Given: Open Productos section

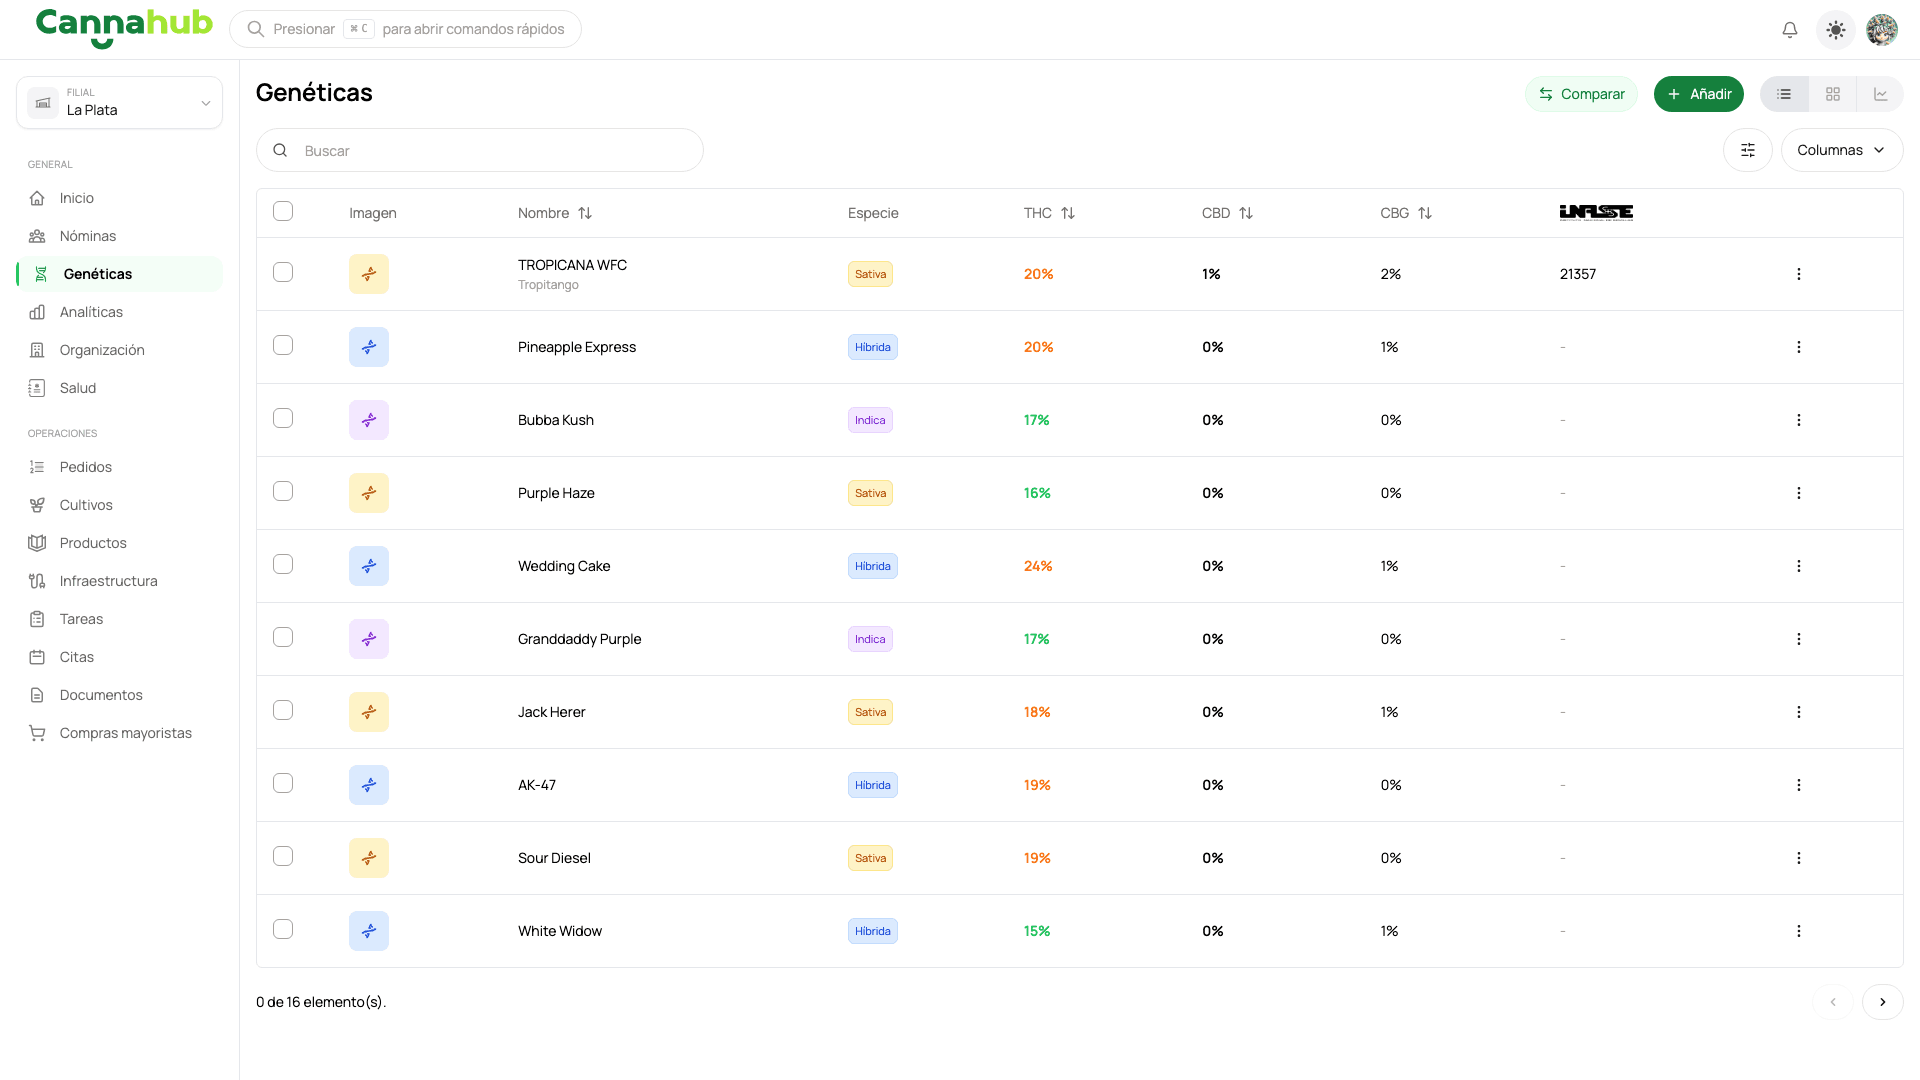Looking at the screenshot, I should click(x=119, y=543).
